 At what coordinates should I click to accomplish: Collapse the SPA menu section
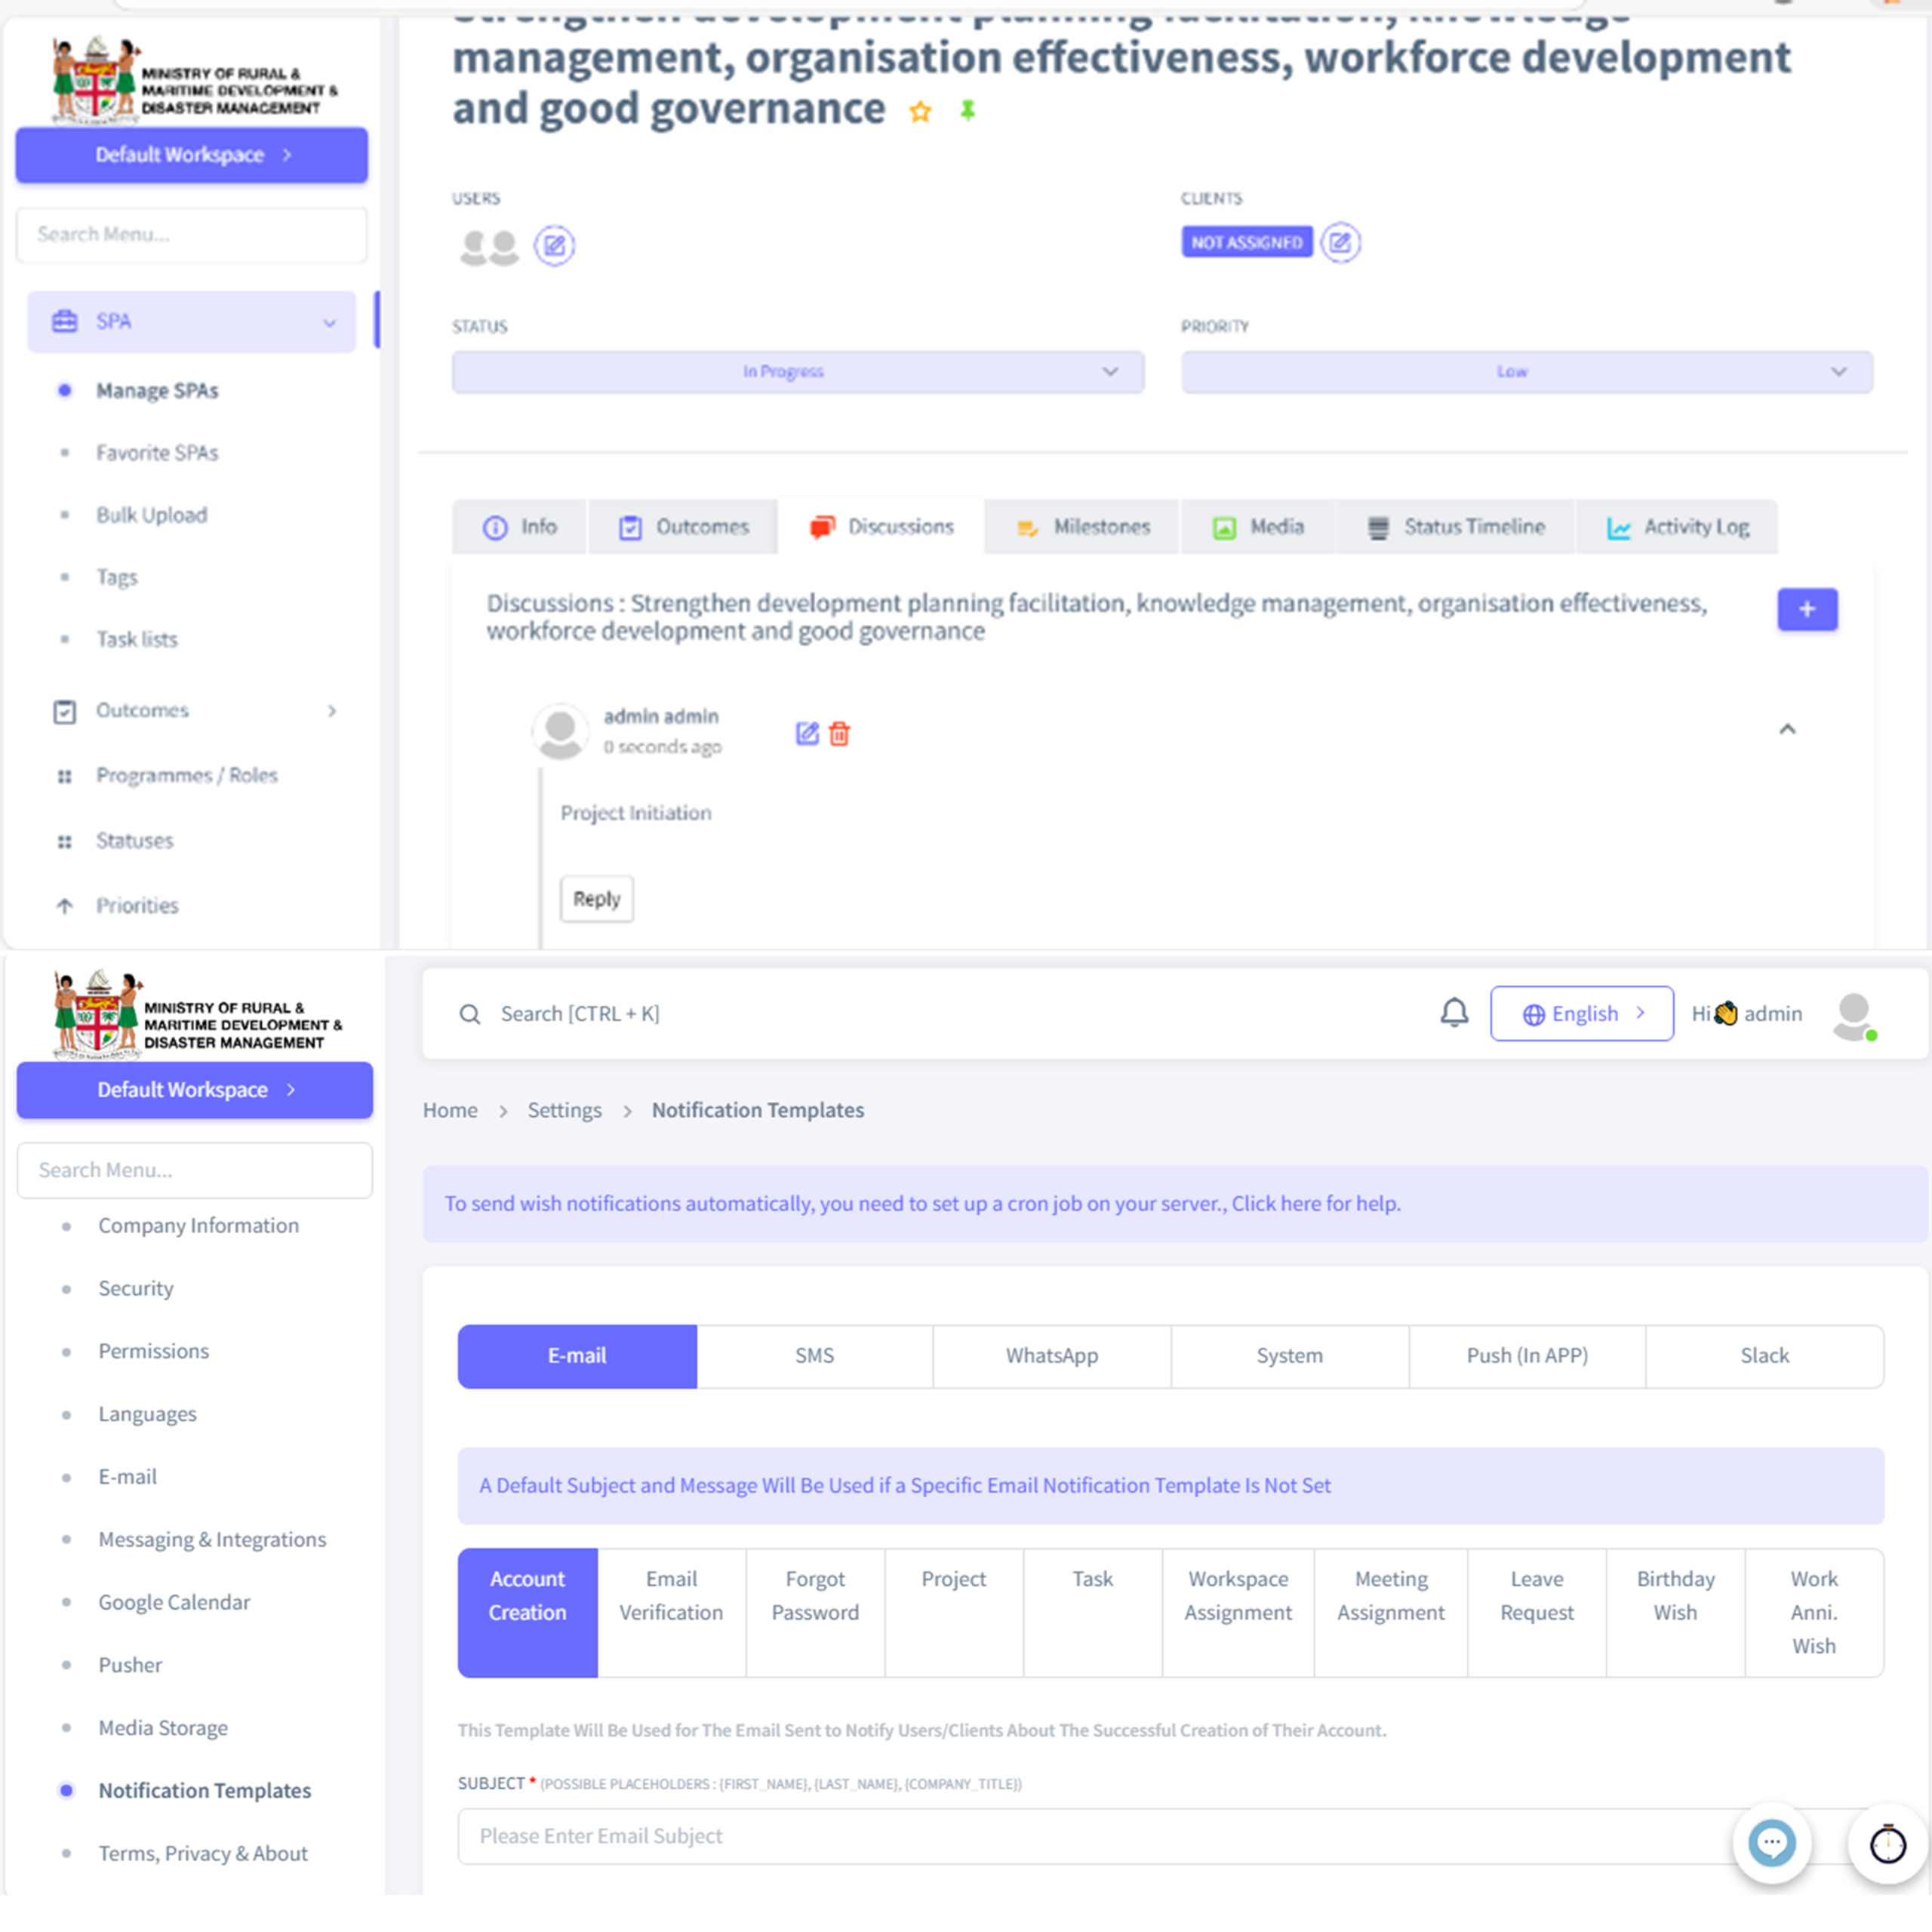click(329, 322)
